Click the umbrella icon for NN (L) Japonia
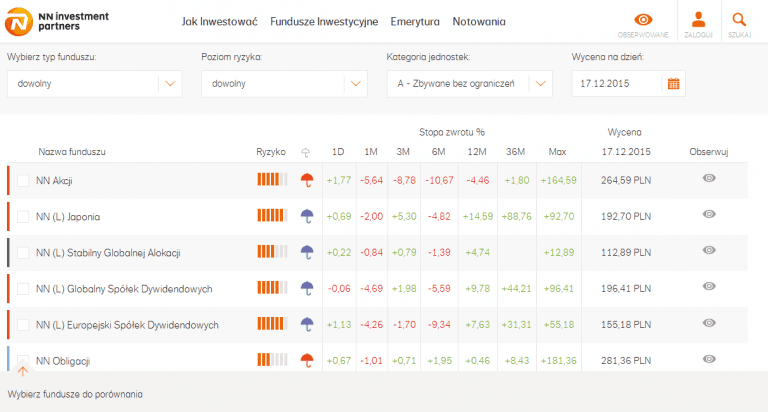This screenshot has height=412, width=768. tap(307, 216)
